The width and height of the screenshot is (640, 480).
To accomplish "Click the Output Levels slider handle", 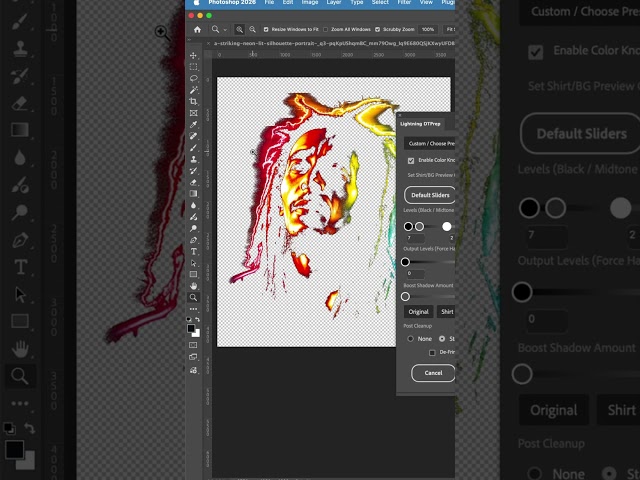I will [405, 262].
